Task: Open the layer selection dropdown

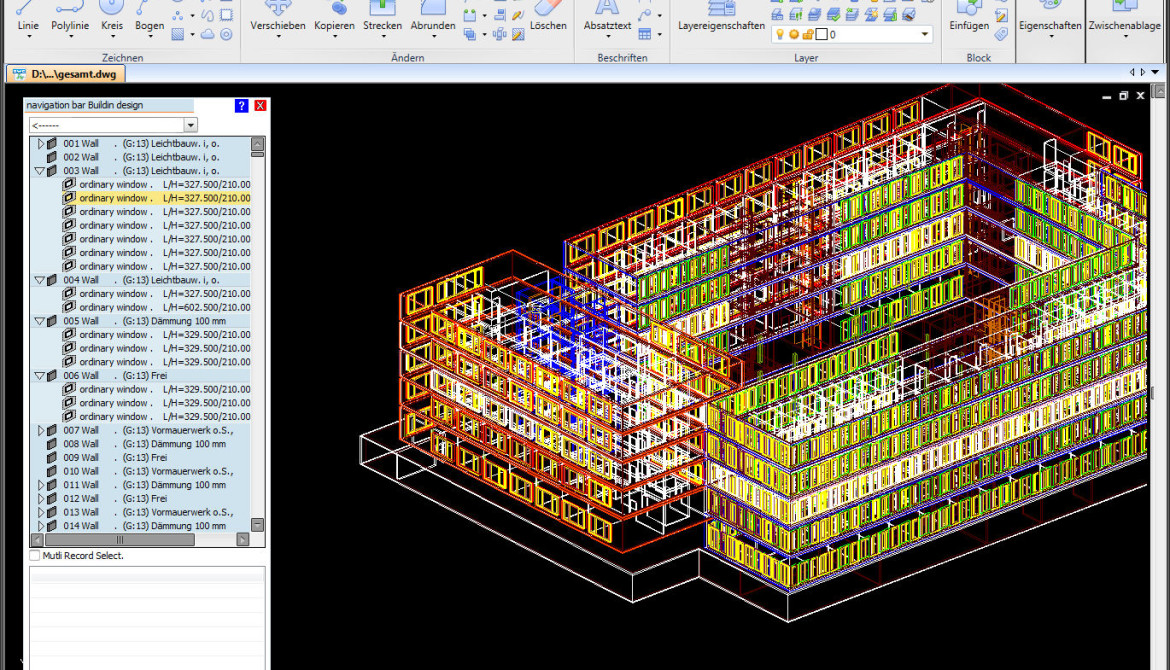Action: pos(925,35)
